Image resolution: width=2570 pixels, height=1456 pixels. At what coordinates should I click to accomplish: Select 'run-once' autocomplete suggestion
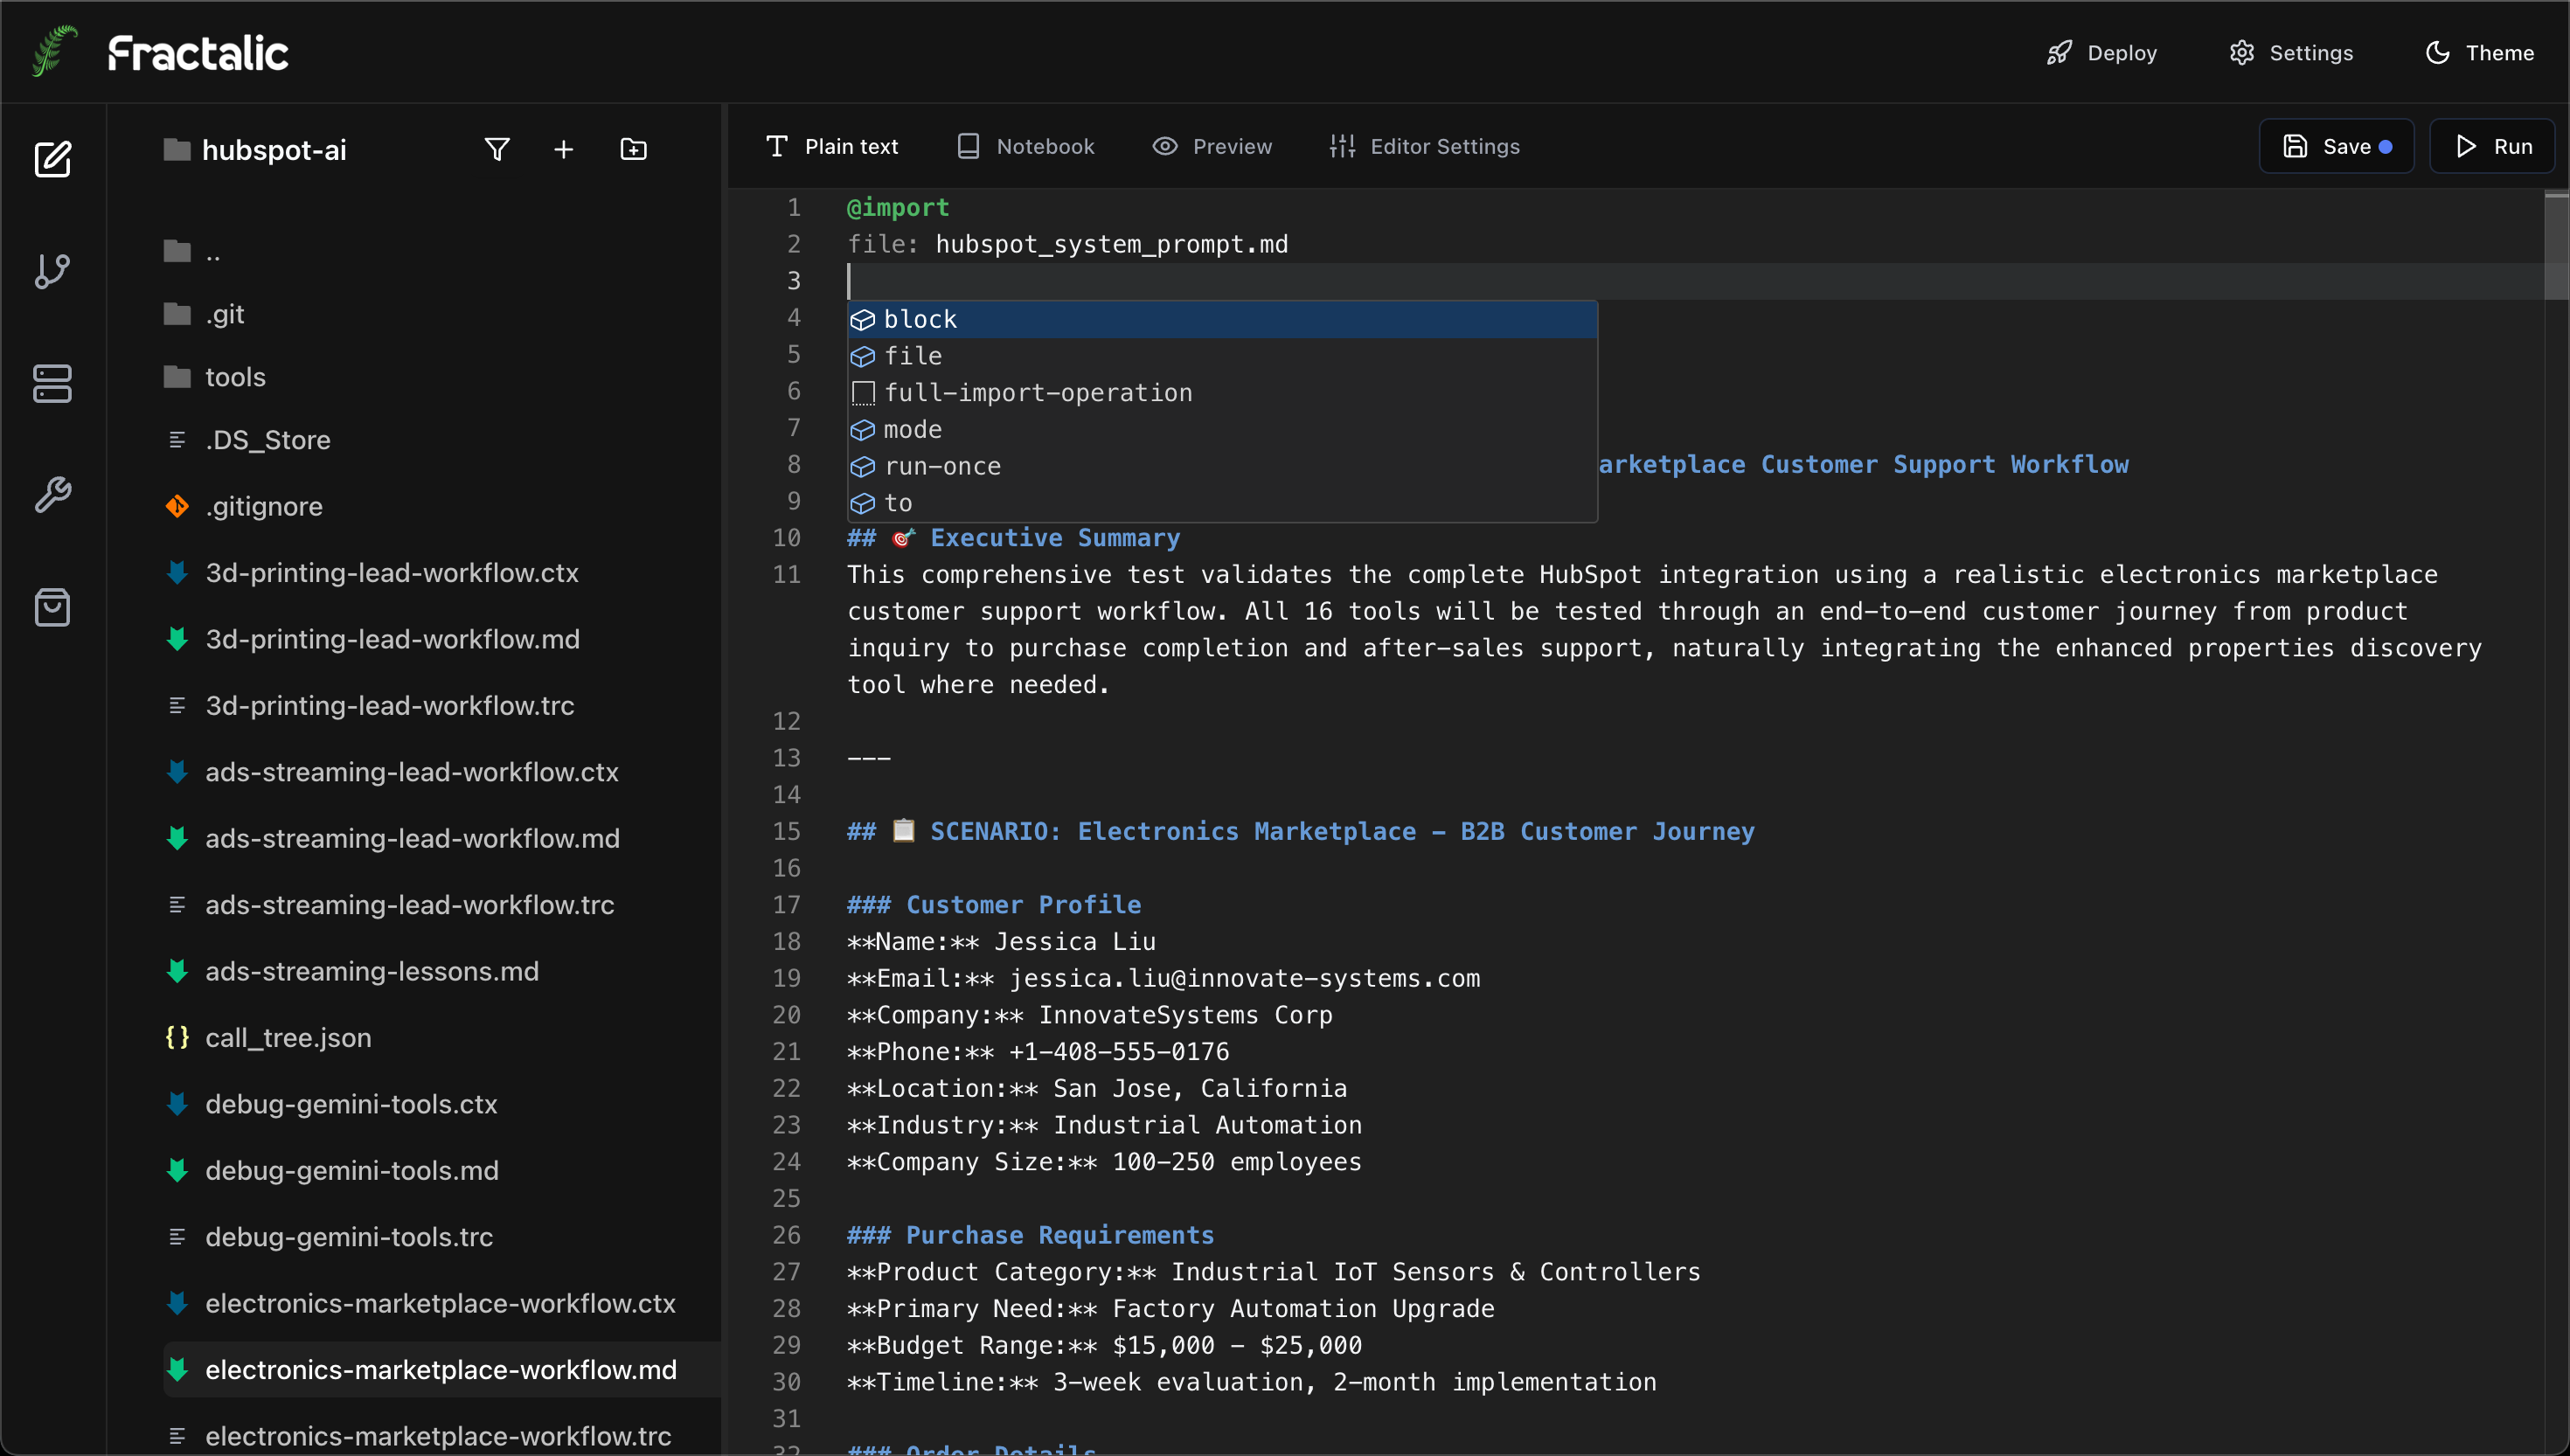(x=1222, y=466)
